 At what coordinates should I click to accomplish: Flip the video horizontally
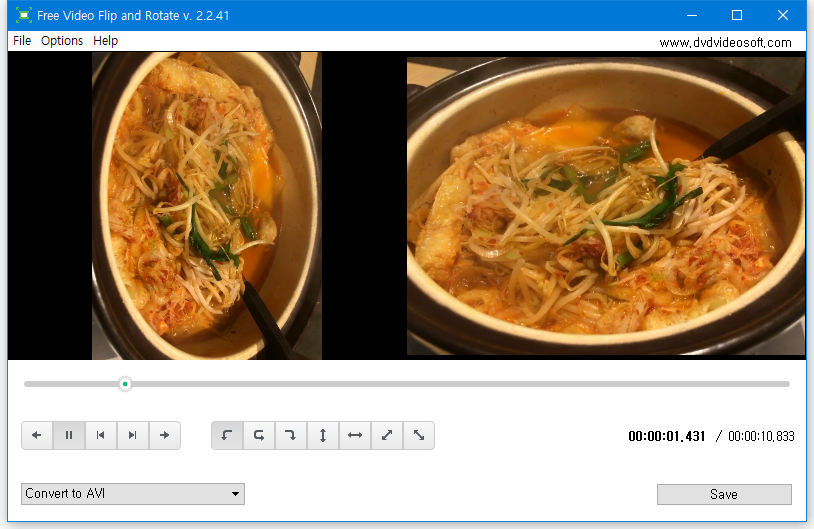click(x=355, y=435)
